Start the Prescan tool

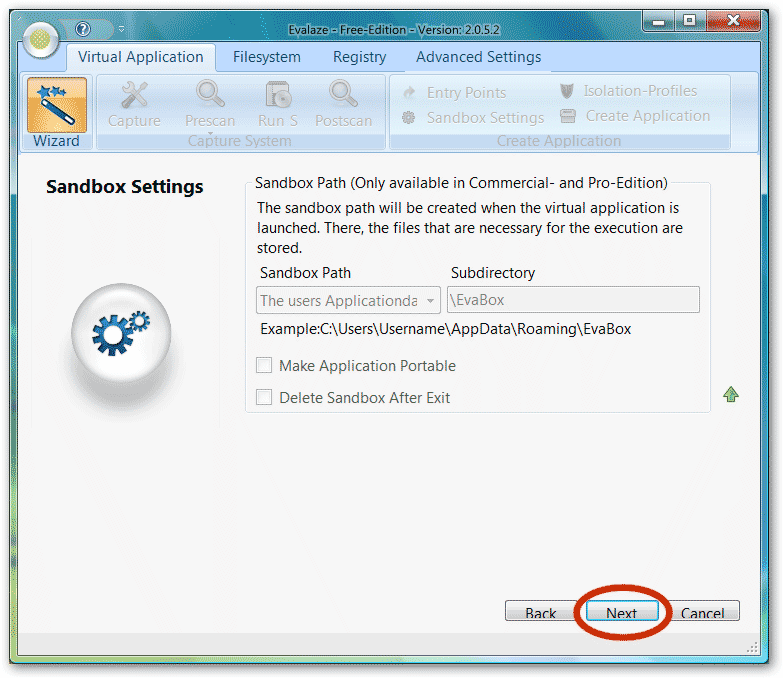[210, 104]
